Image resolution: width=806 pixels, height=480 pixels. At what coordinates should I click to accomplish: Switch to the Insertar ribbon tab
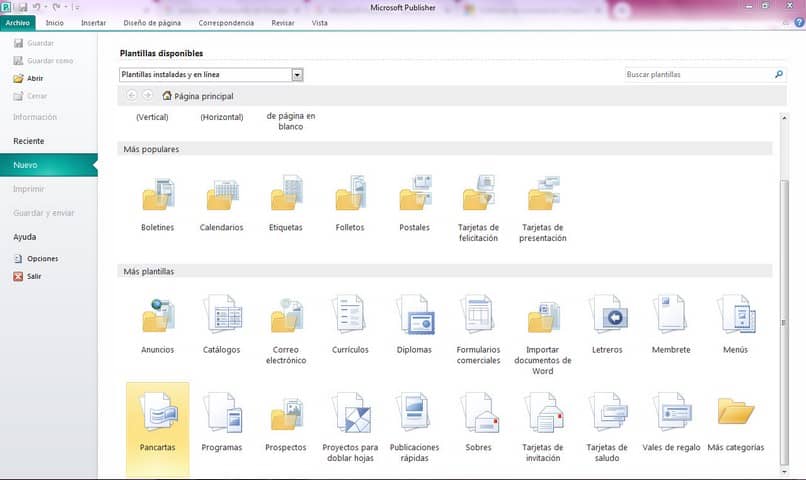tap(93, 22)
